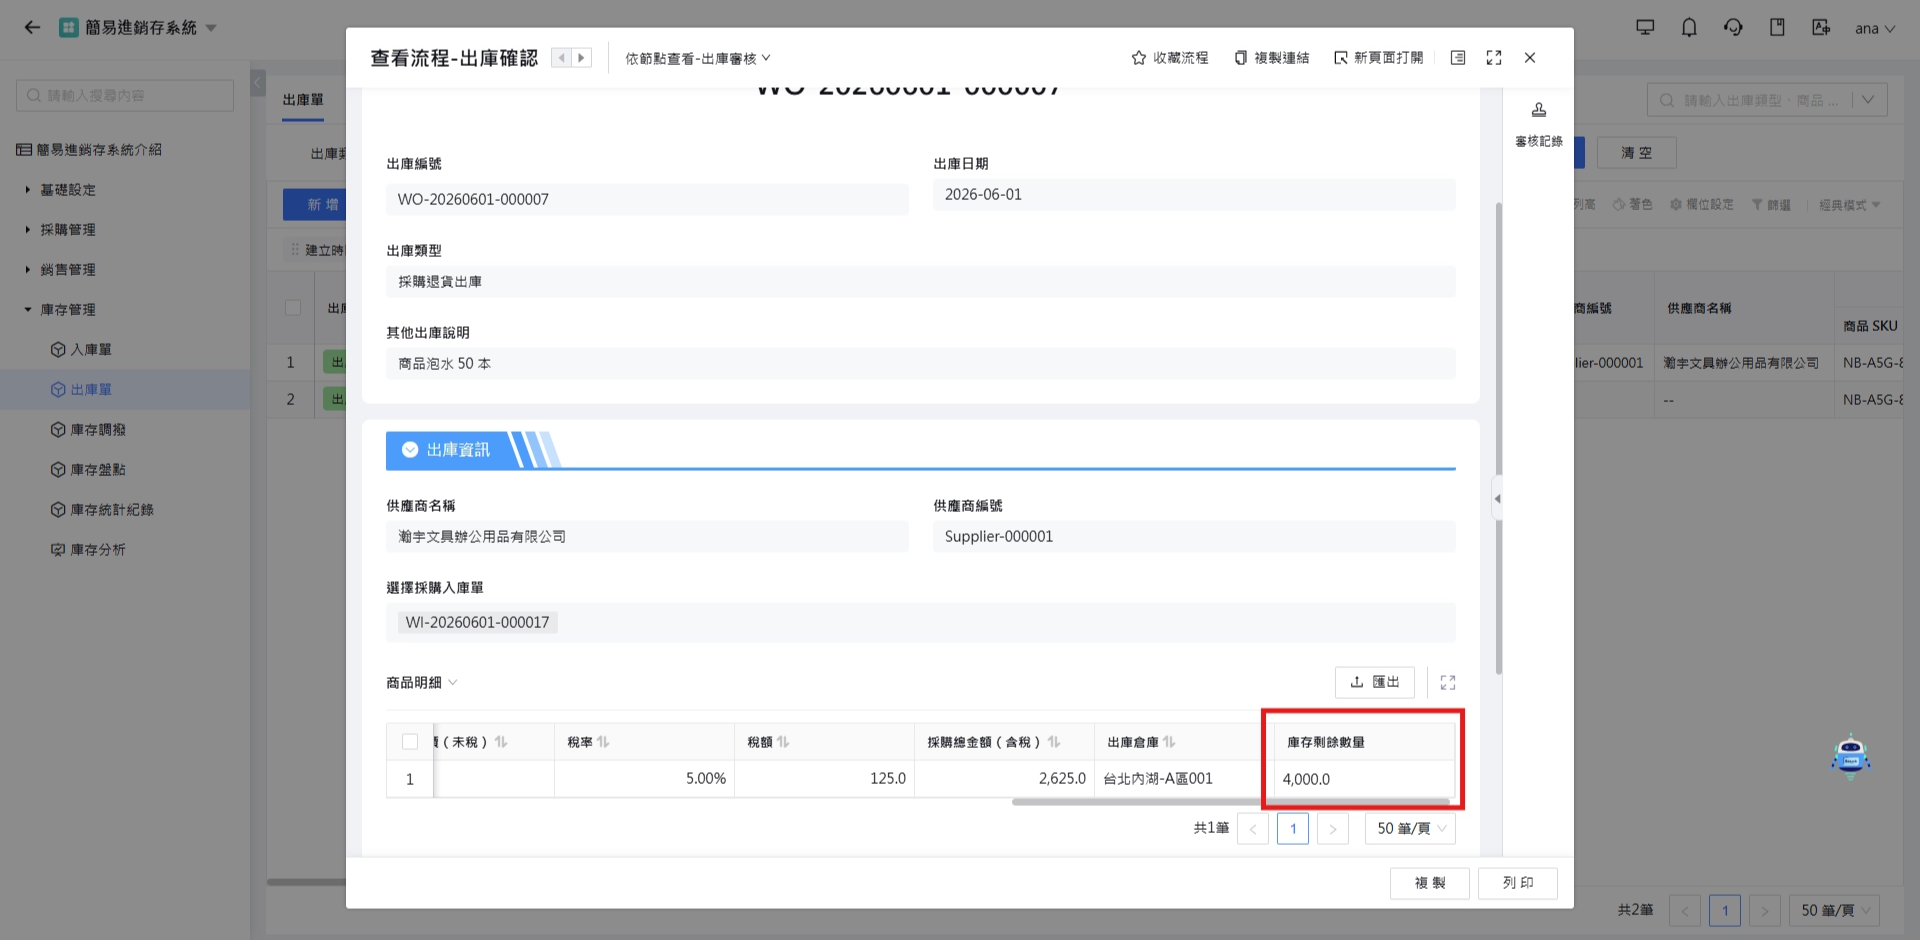This screenshot has width=1920, height=940.
Task: Go to previous record arrow in dialog header
Action: 562,58
